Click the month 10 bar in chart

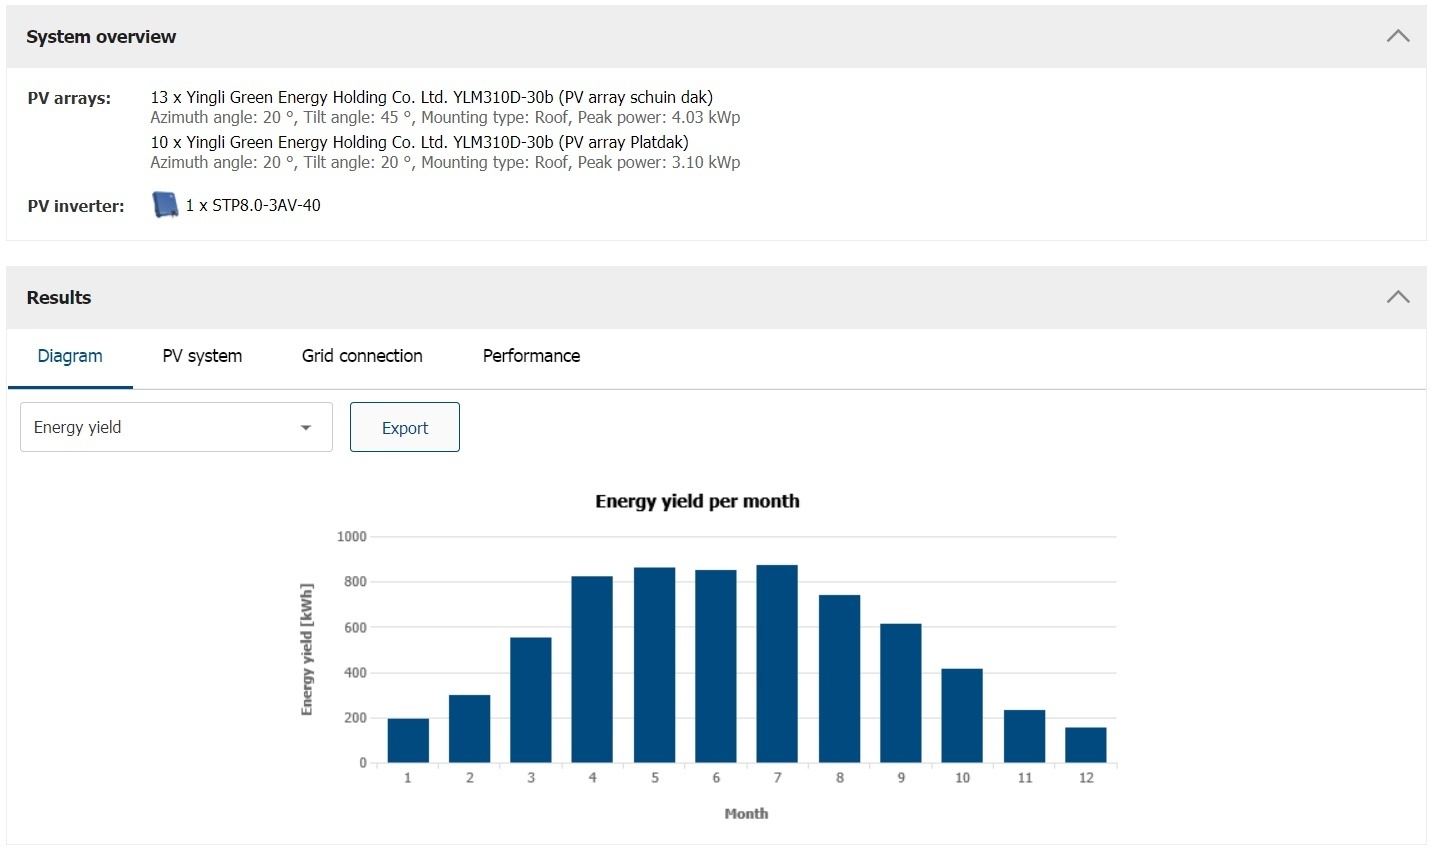(962, 716)
